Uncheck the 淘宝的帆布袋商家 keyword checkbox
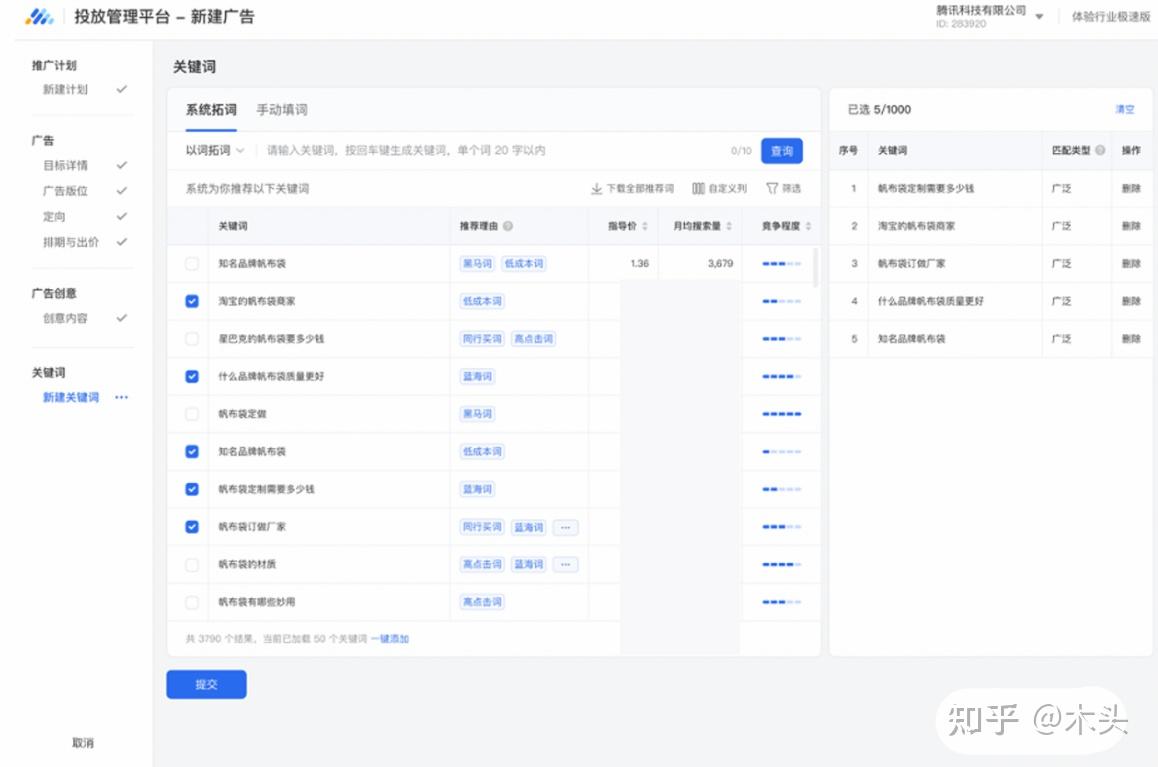The height and width of the screenshot is (767, 1158). coord(192,301)
